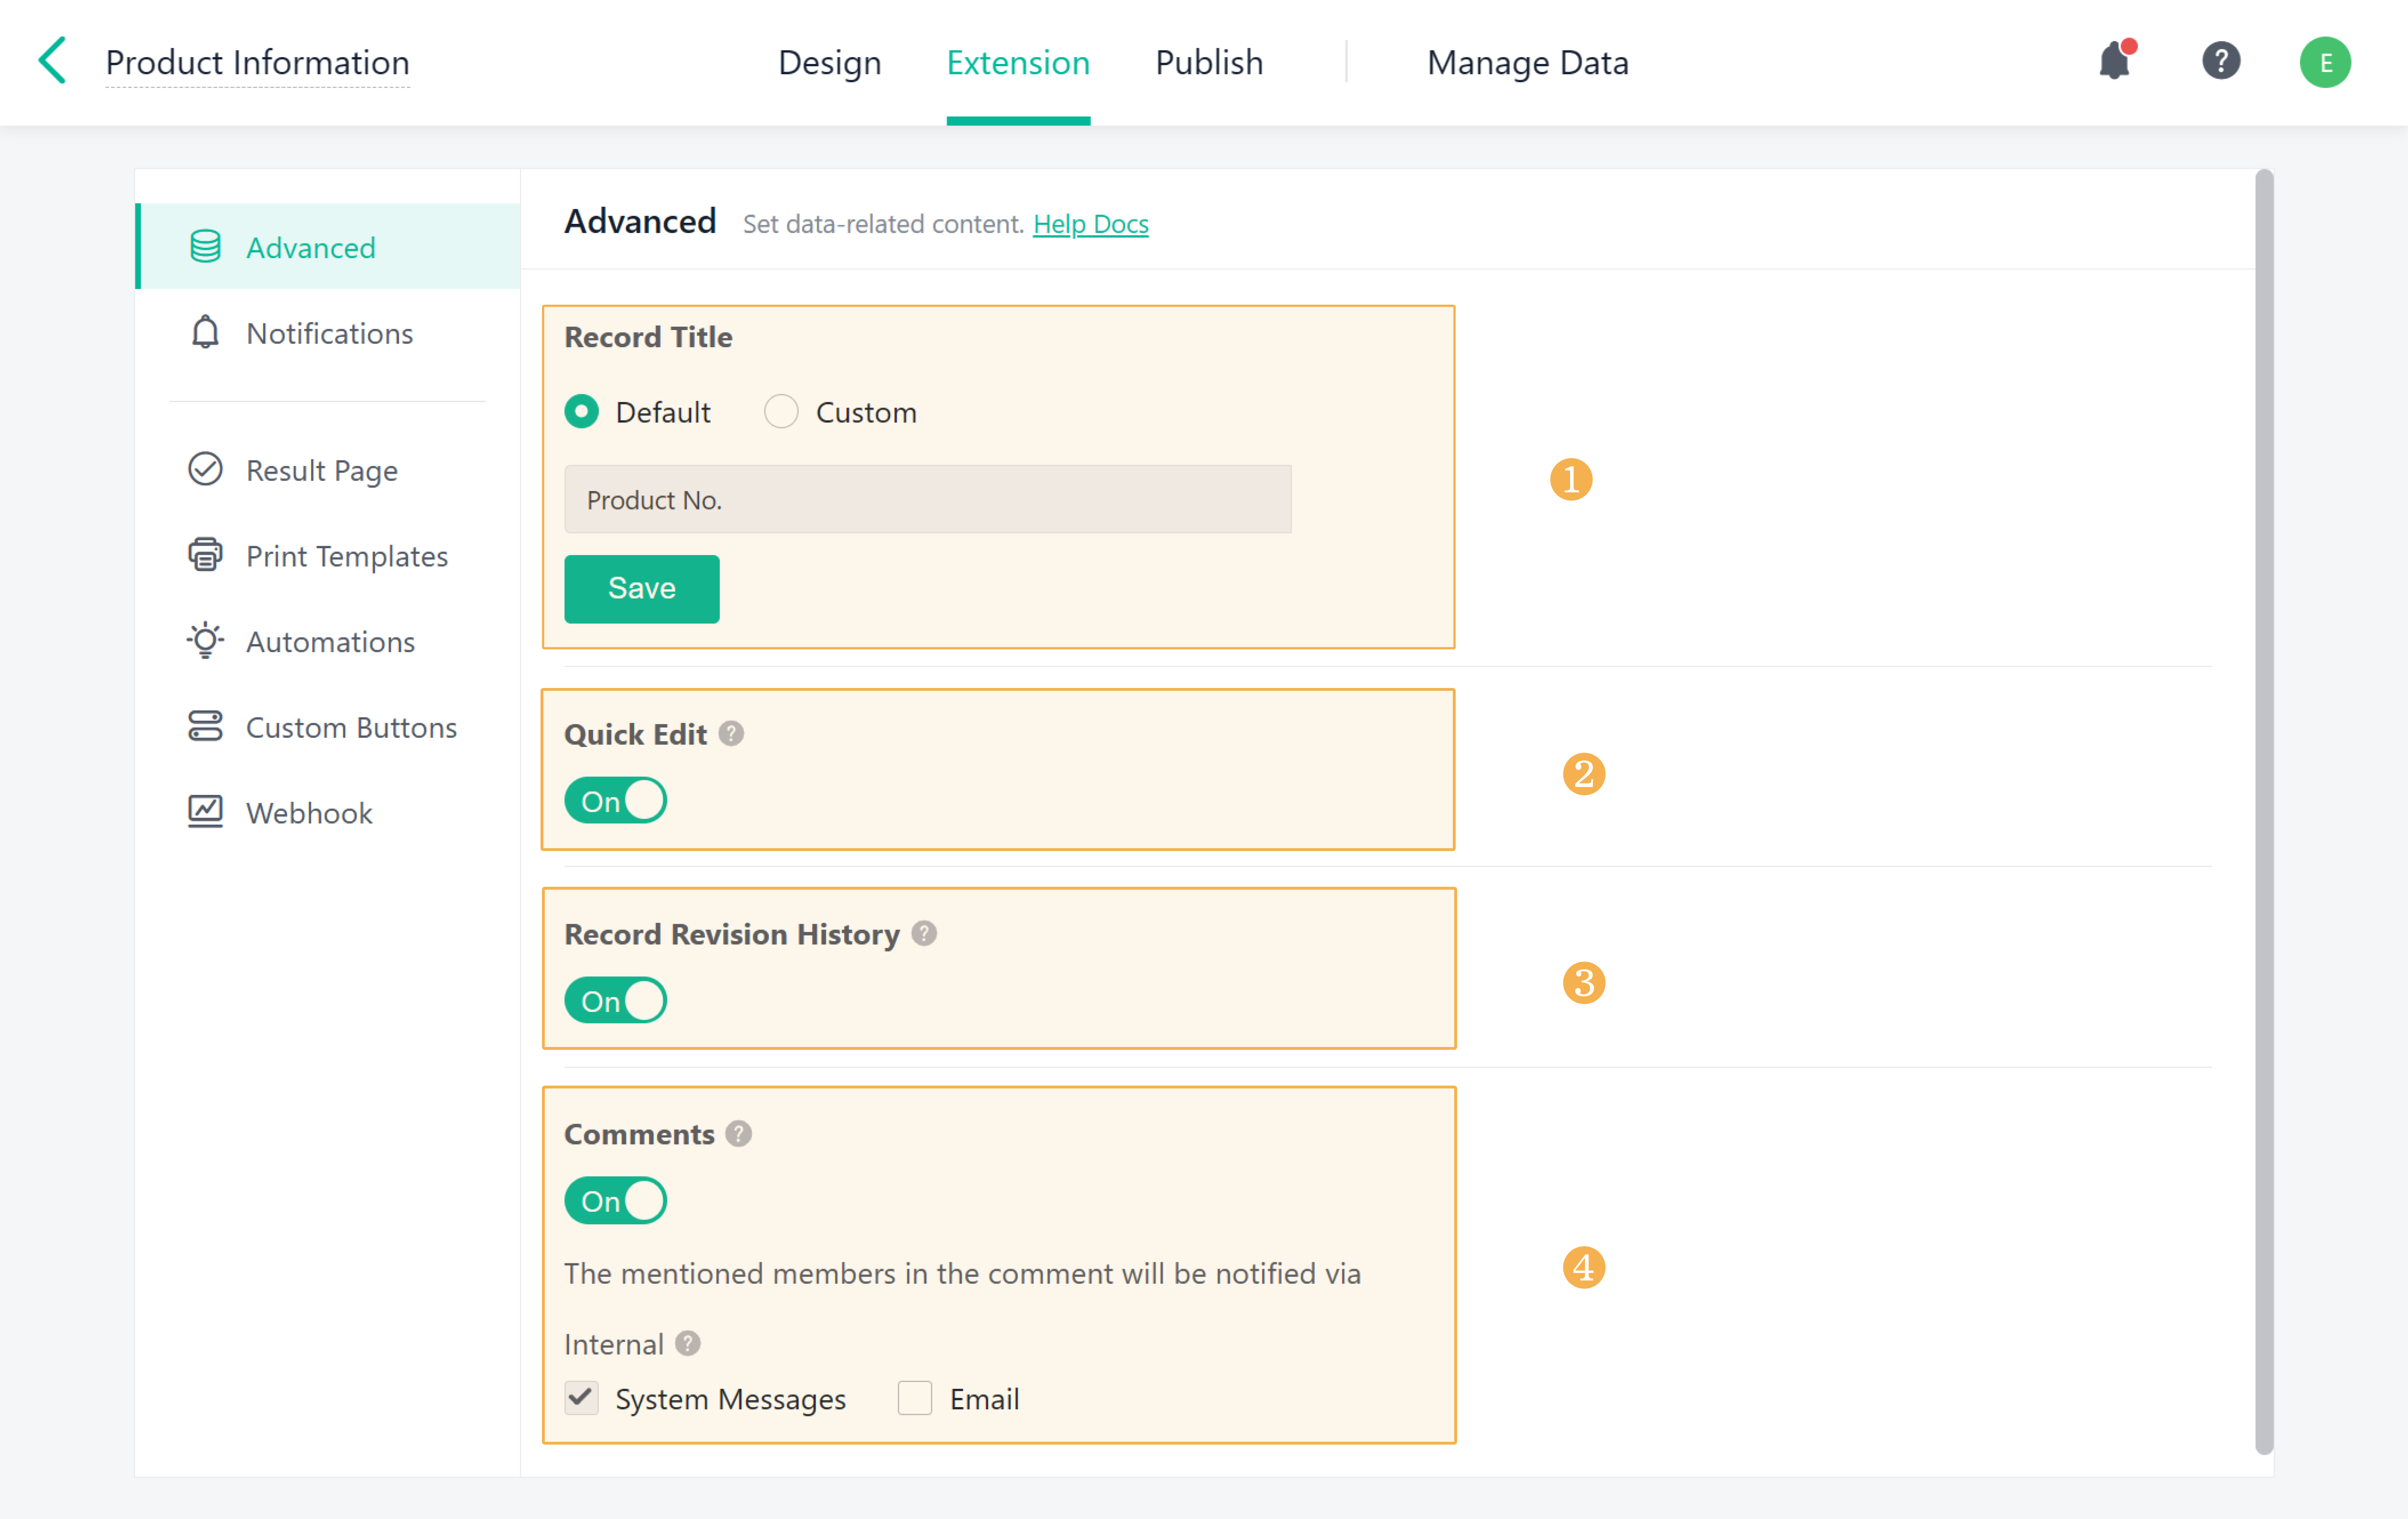Screen dimensions: 2408x1519
Task: Select the Custom record title option
Action: tap(781, 412)
